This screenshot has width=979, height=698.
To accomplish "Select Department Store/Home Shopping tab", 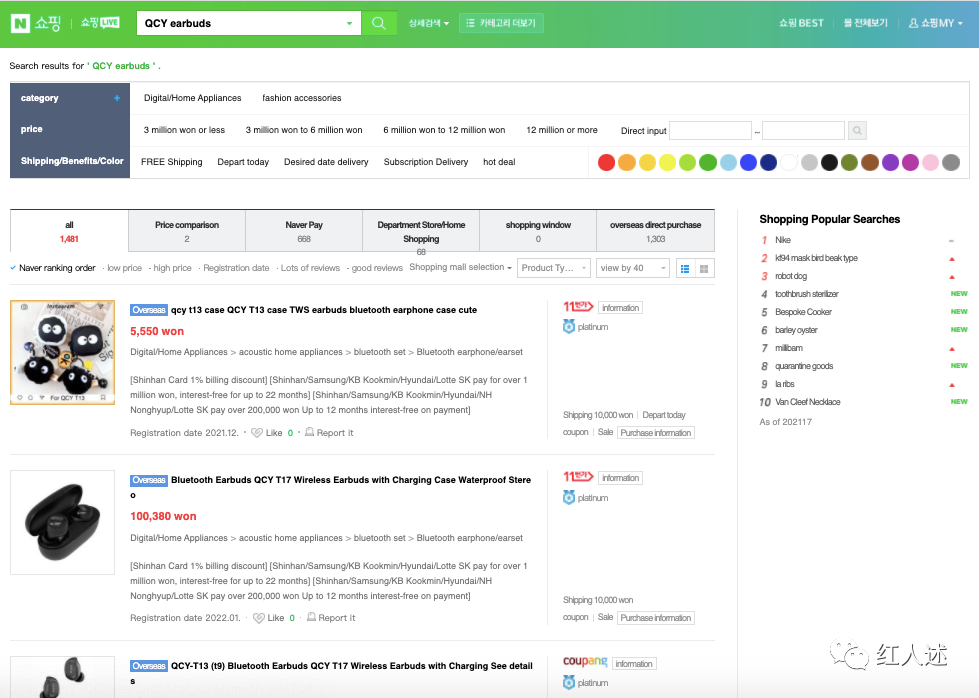I will point(421,232).
